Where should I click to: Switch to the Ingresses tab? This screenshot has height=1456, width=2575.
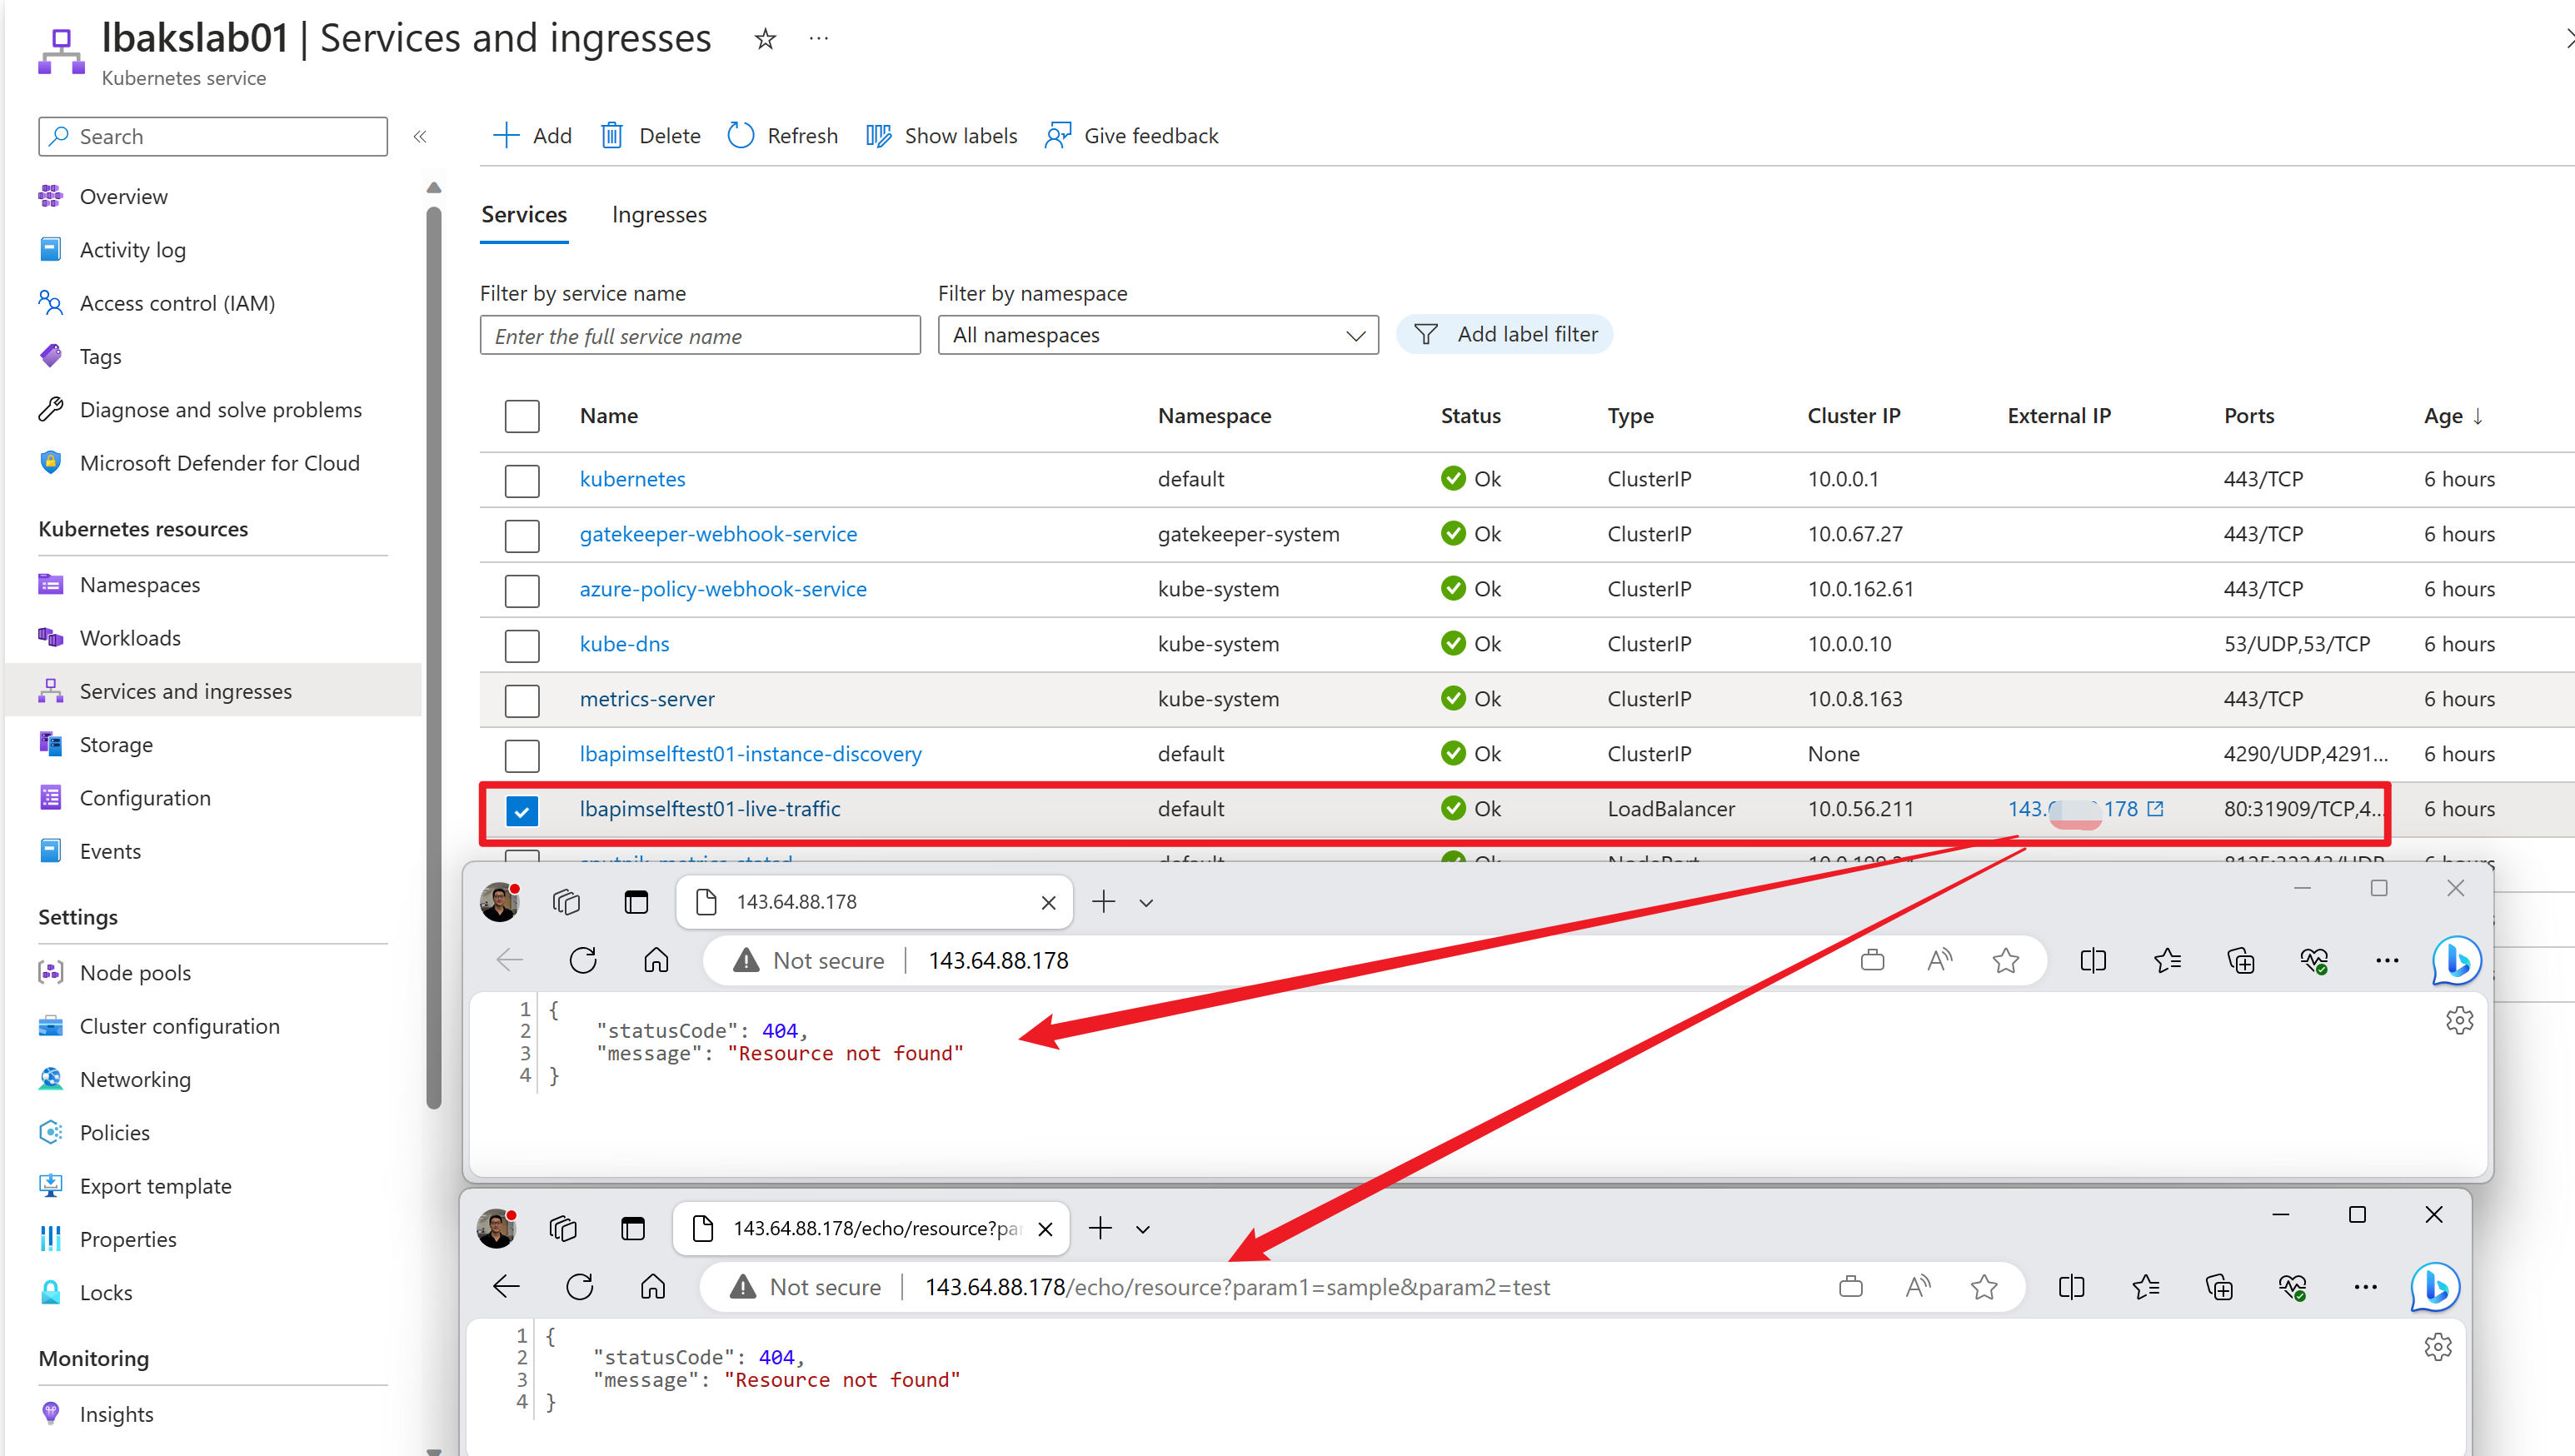tap(659, 215)
